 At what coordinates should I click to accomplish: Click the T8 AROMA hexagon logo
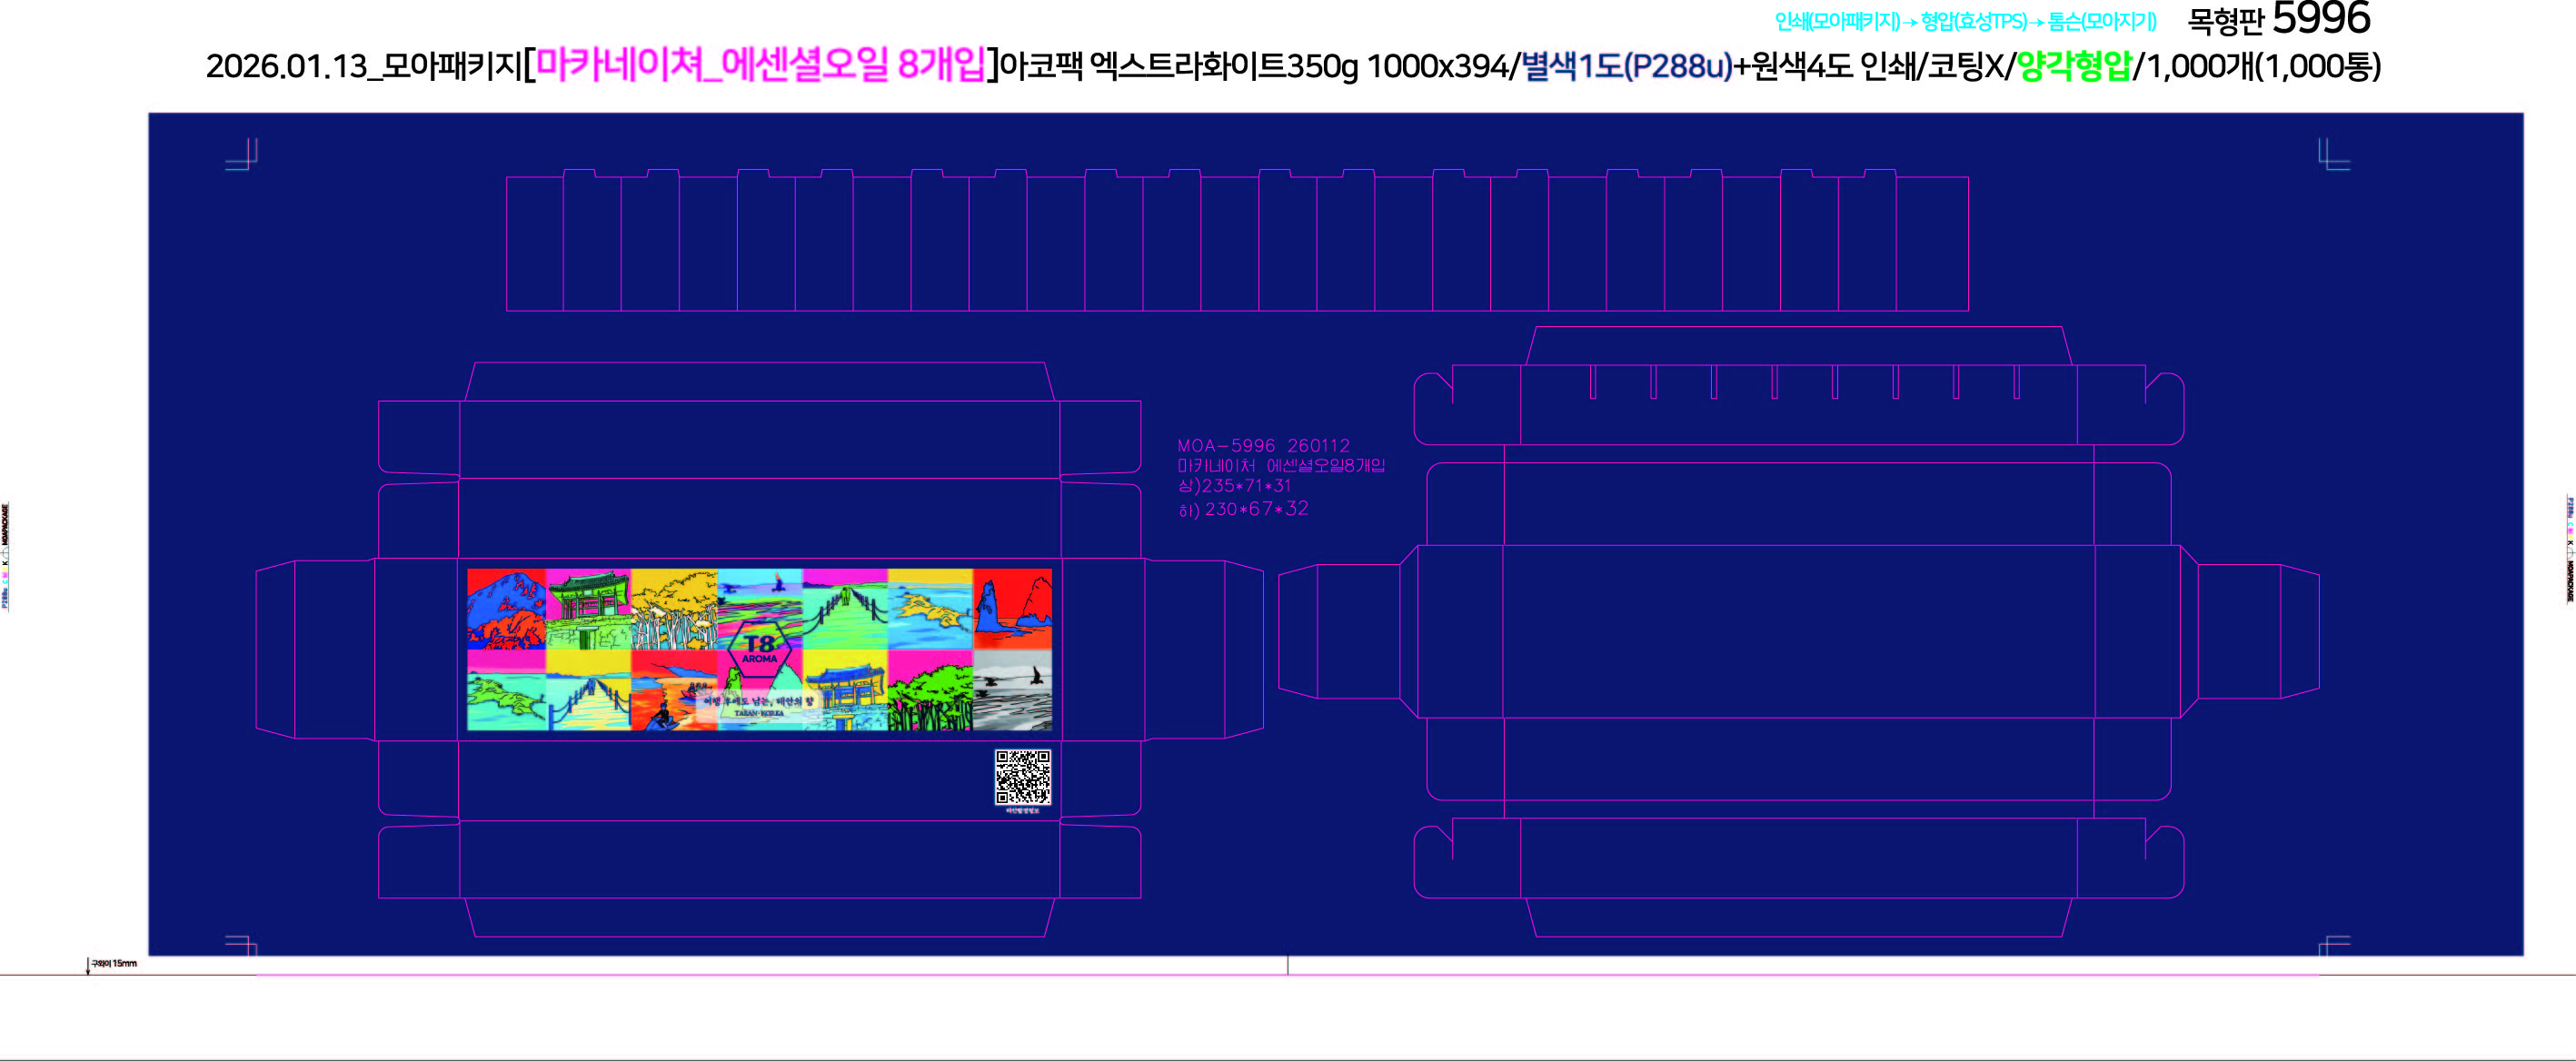click(x=760, y=649)
